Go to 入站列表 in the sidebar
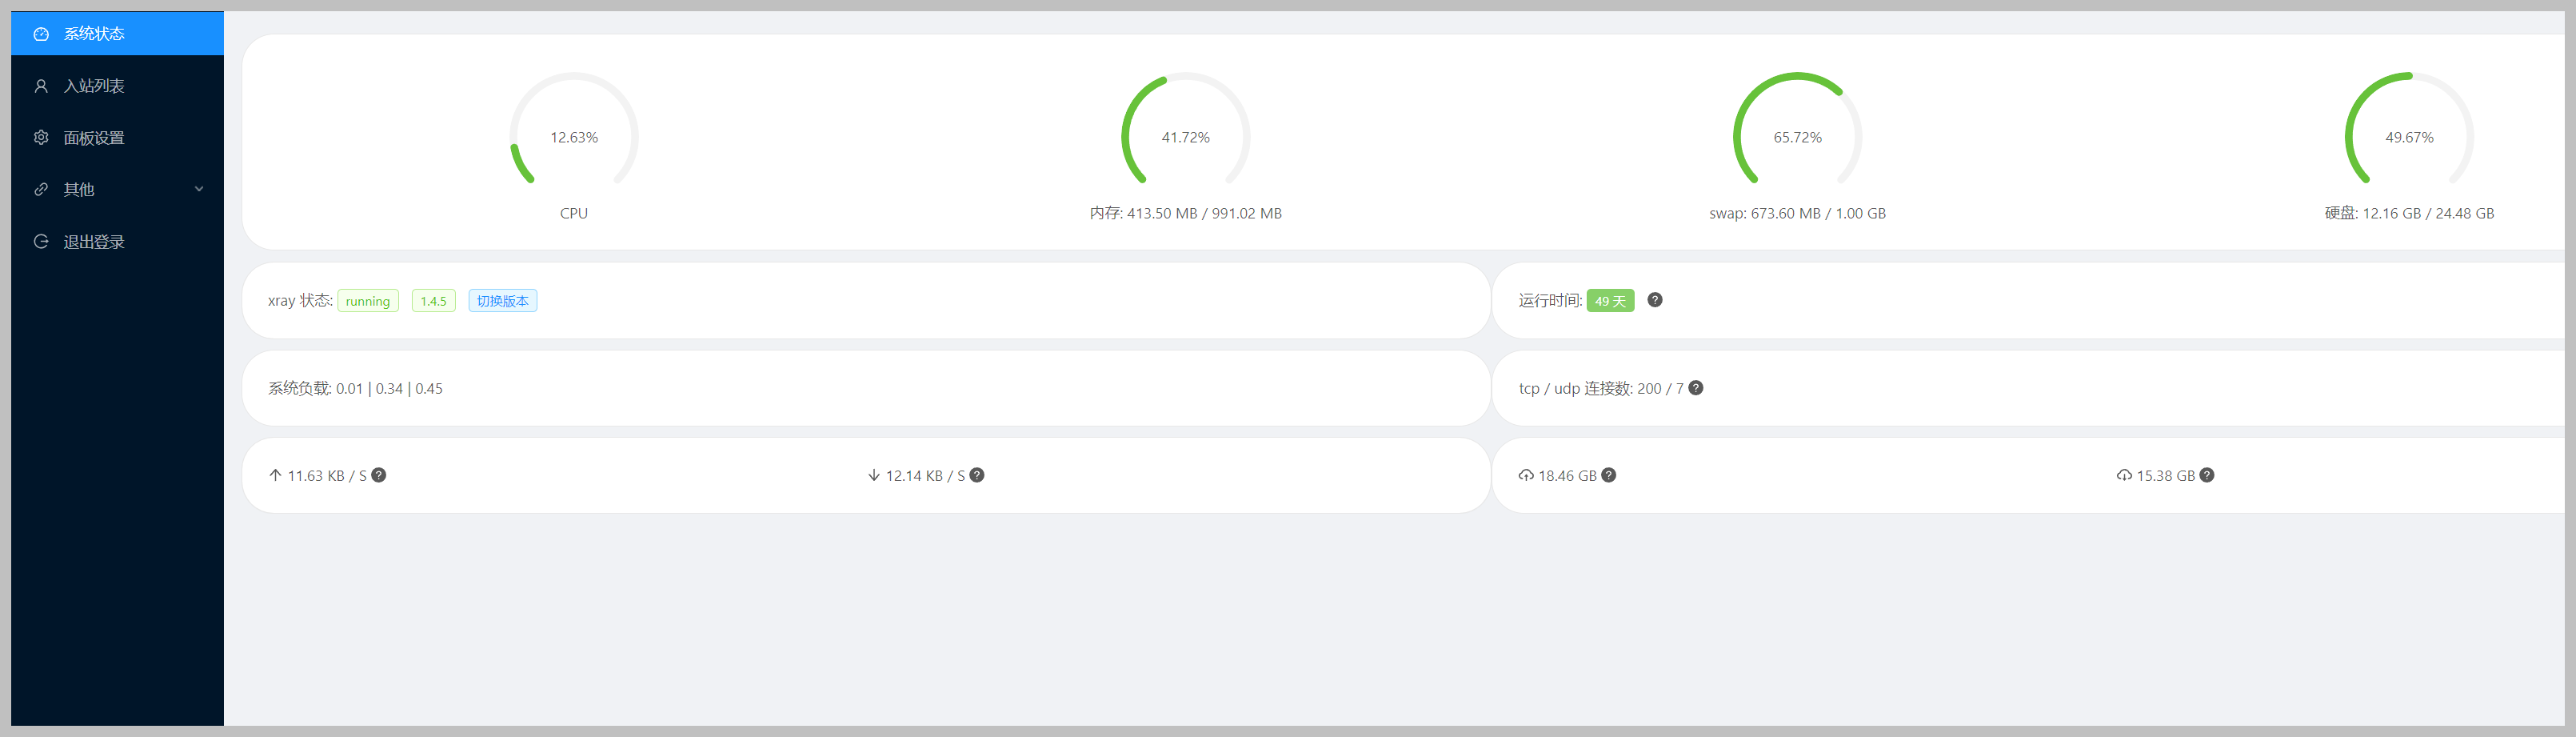 117,86
